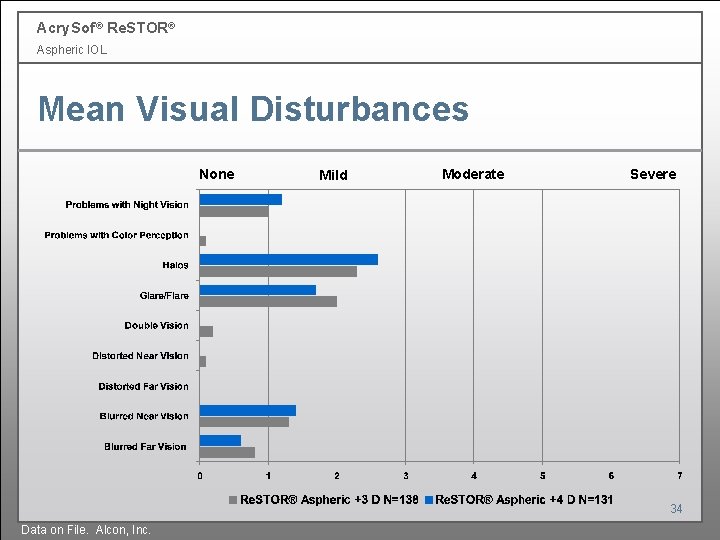Click the 'Double Vision' category label
Viewport: 720px width, 540px height.
(156, 326)
